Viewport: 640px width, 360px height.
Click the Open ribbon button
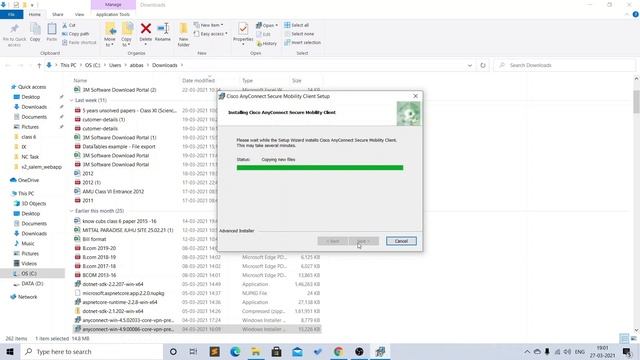267,25
